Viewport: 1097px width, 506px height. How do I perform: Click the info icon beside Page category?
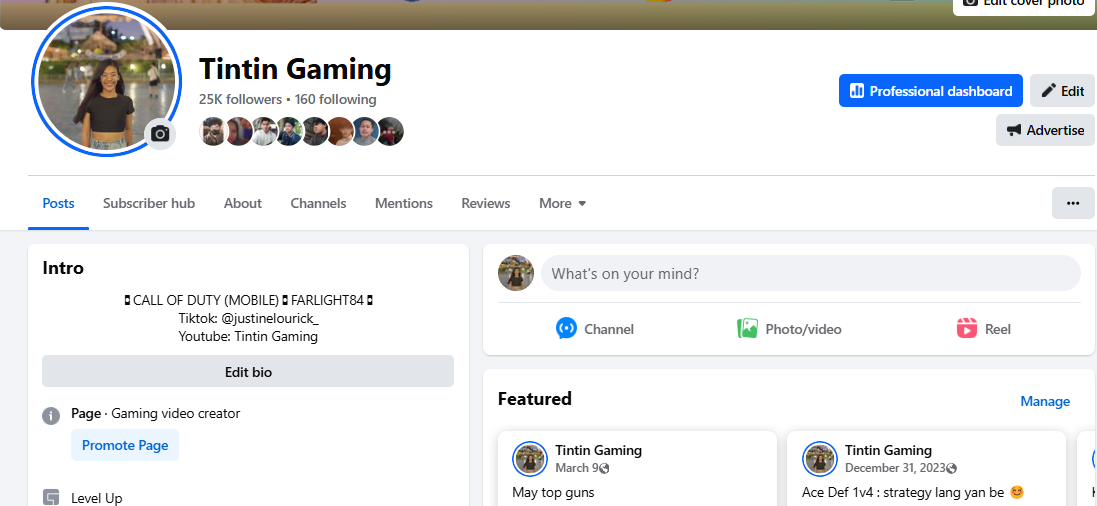point(51,416)
